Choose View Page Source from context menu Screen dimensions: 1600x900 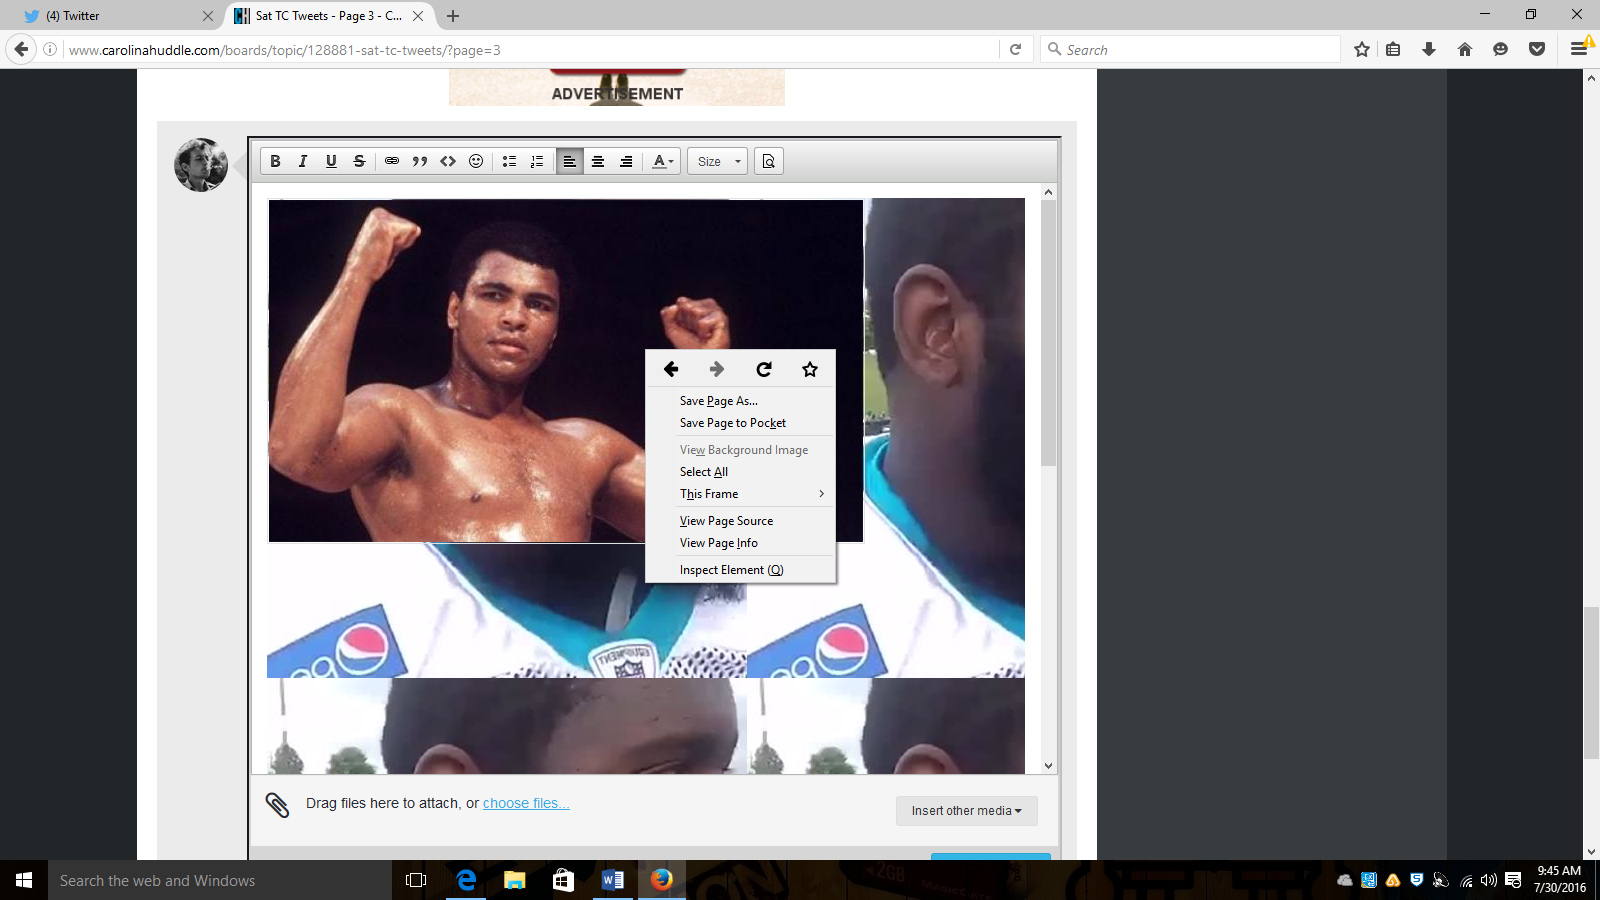726,521
